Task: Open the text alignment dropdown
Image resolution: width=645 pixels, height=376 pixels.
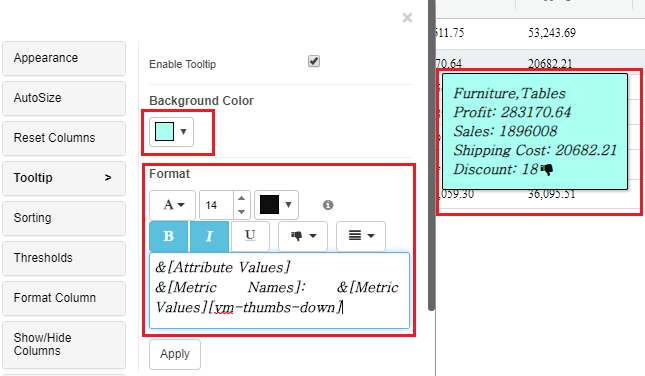Action: [x=361, y=236]
